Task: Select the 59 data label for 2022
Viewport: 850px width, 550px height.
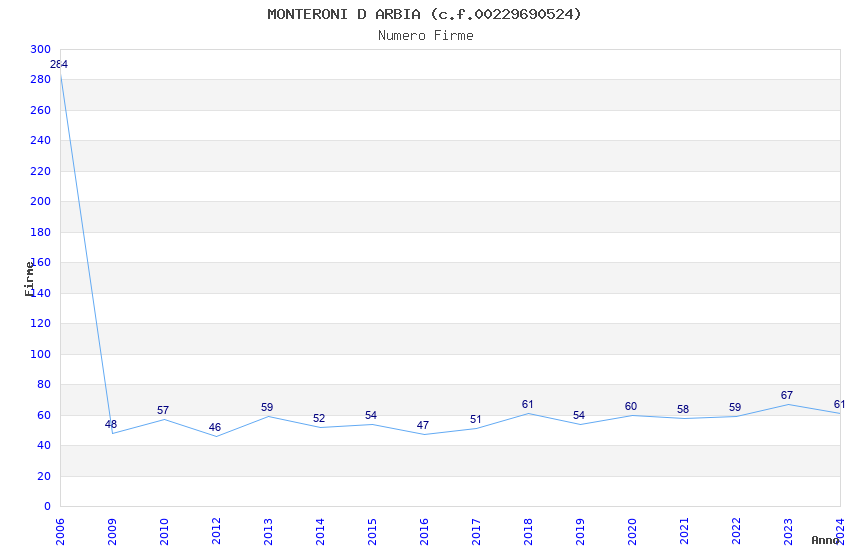Action: (x=735, y=407)
